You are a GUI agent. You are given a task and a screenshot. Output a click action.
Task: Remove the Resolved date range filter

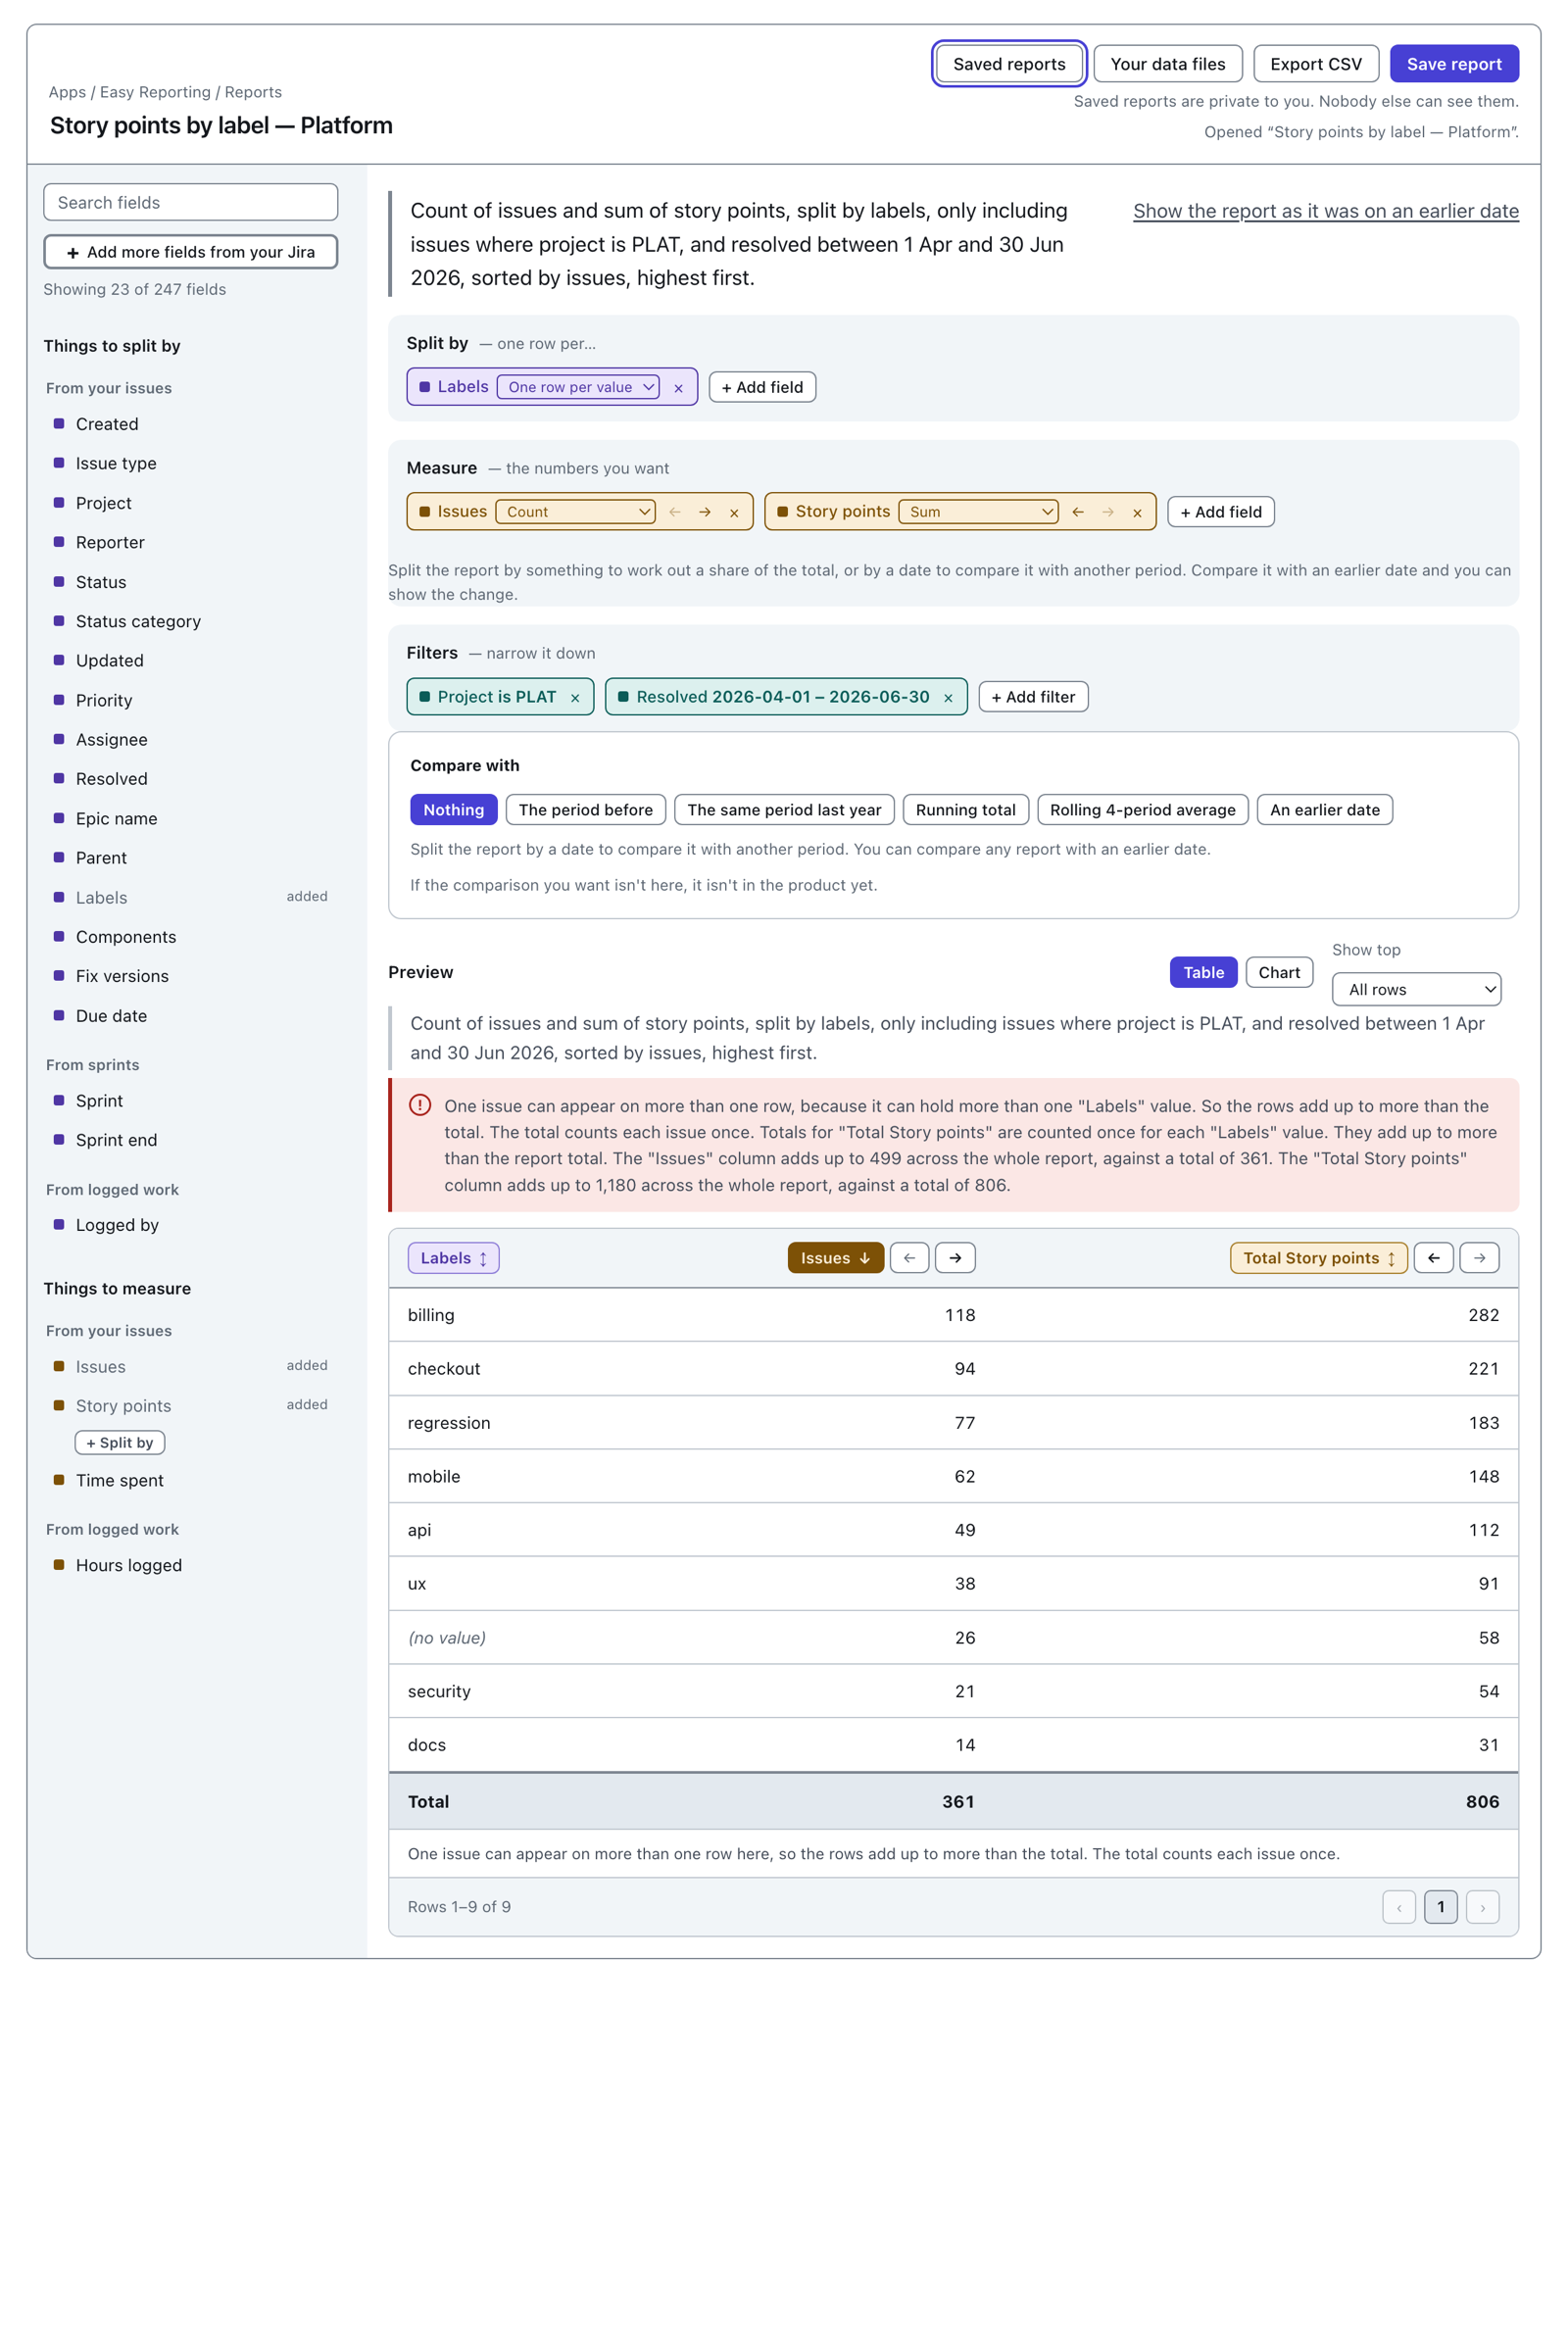[948, 698]
